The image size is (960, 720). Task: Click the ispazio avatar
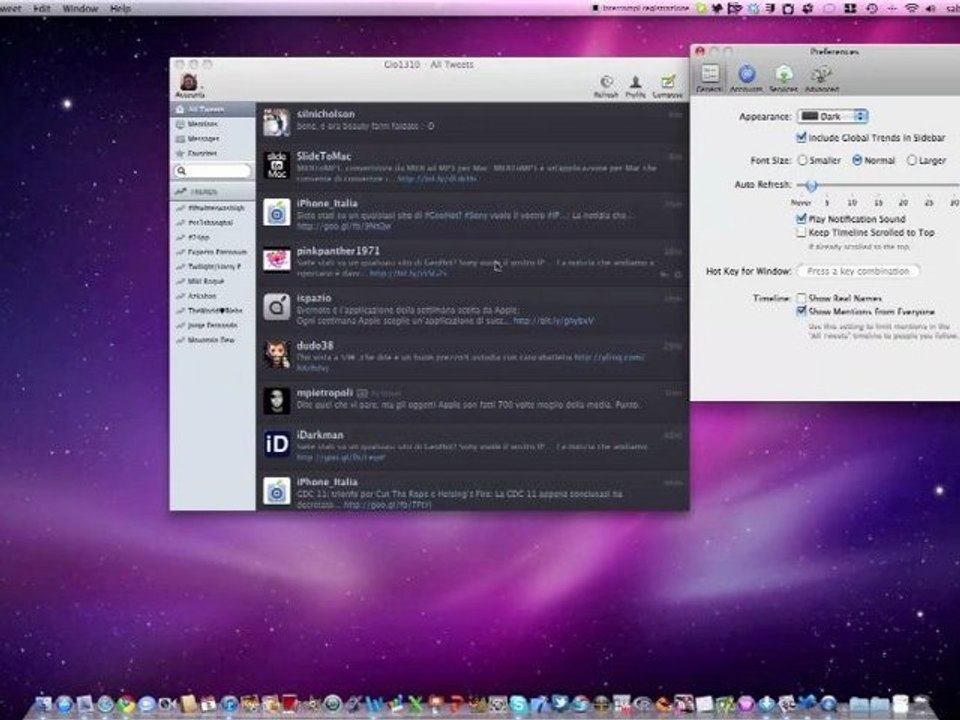[x=277, y=307]
